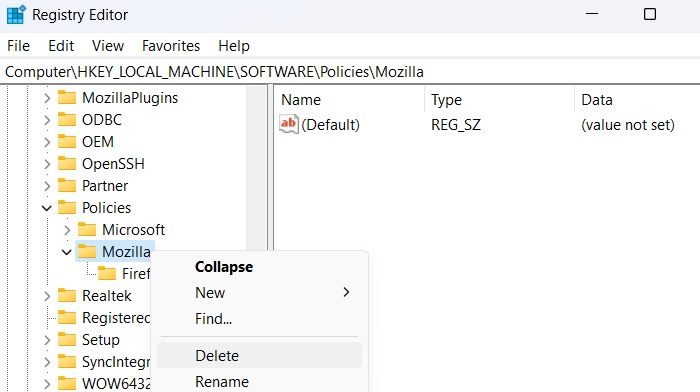Open the File menu
The width and height of the screenshot is (700, 392).
[x=18, y=46]
